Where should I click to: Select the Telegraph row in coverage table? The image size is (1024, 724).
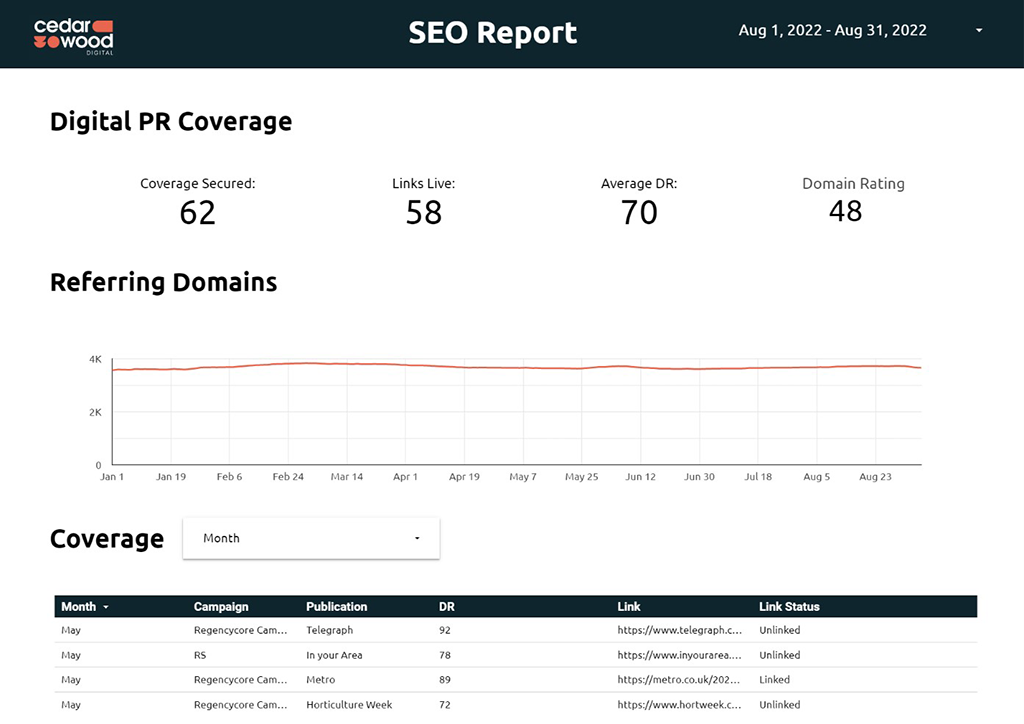[x=329, y=631]
